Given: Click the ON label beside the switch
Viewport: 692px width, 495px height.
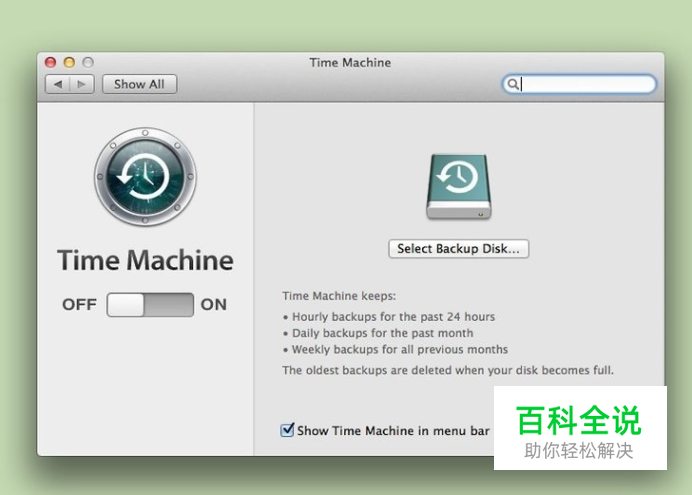Looking at the screenshot, I should pos(214,304).
